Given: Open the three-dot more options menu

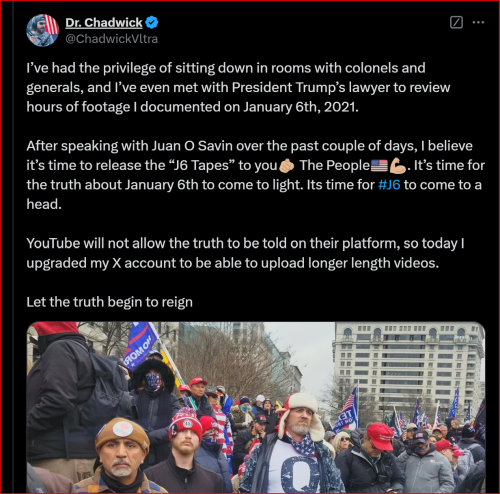Looking at the screenshot, I should click(x=478, y=23).
